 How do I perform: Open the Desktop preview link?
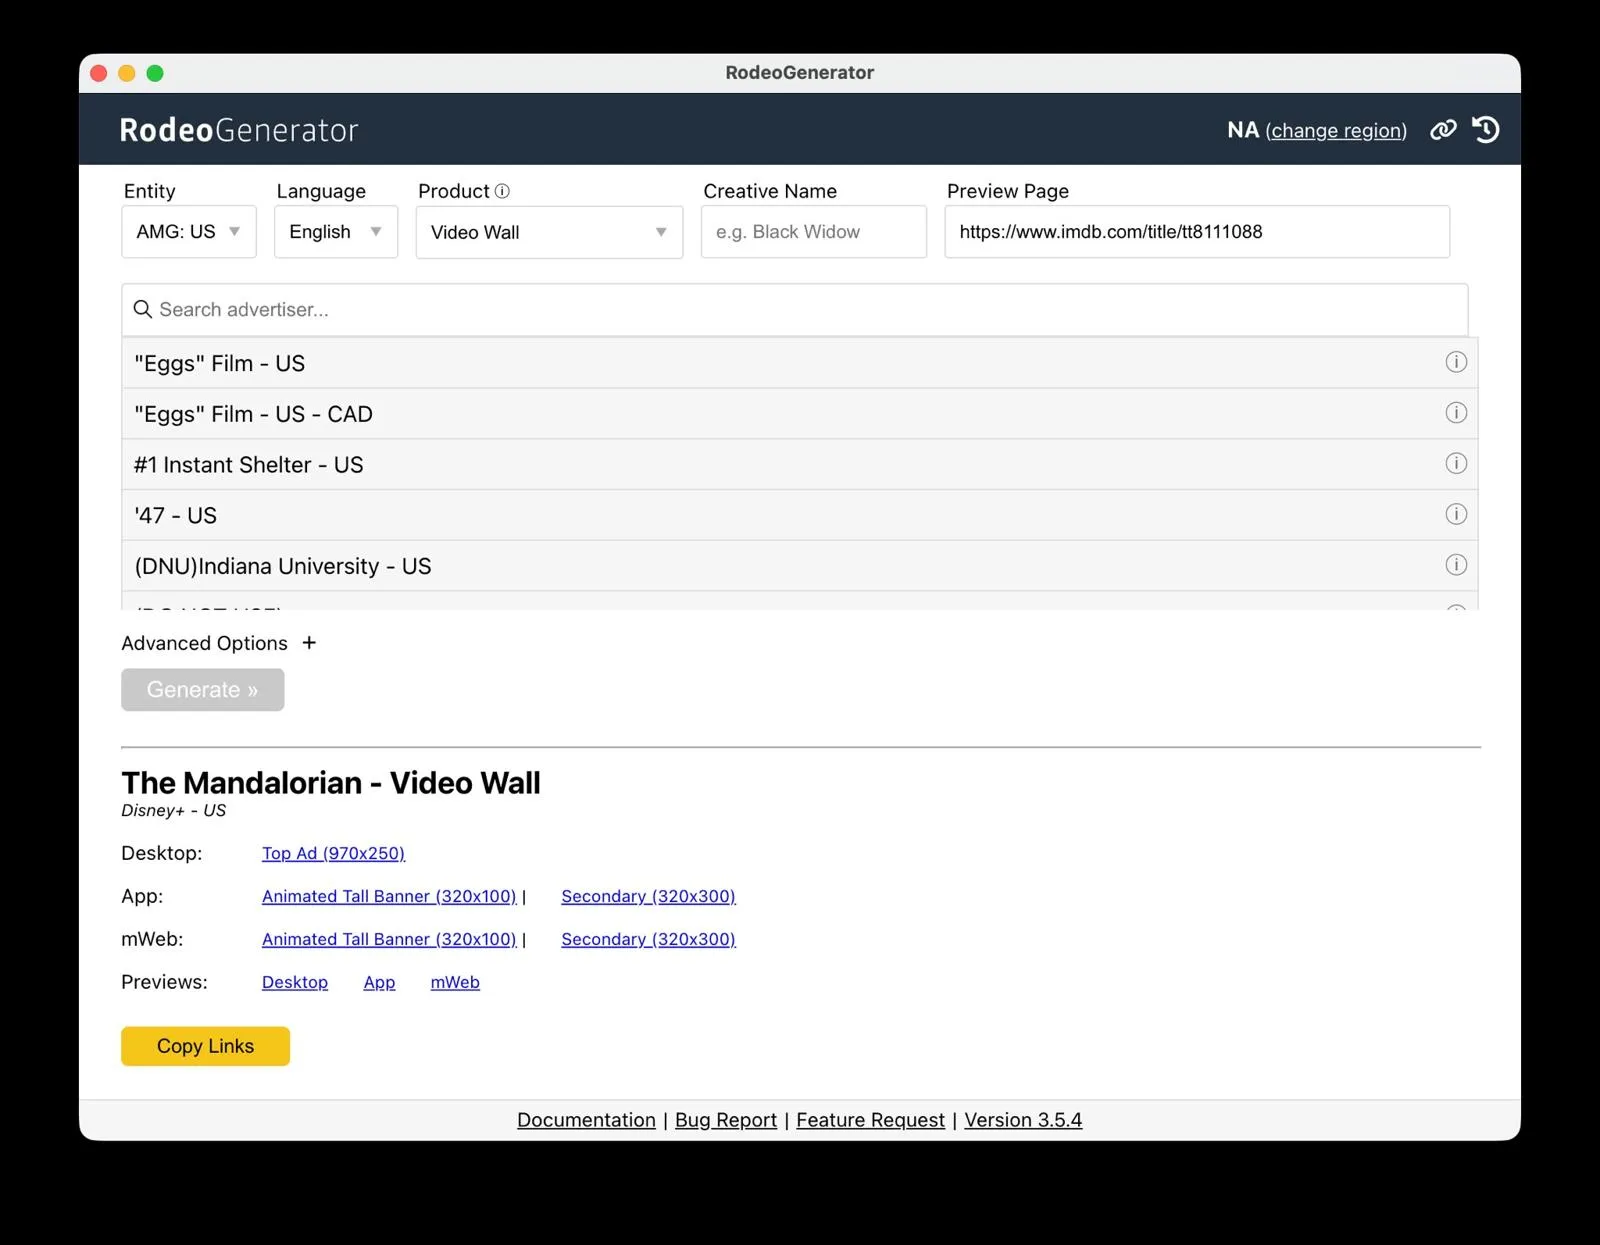pos(295,982)
